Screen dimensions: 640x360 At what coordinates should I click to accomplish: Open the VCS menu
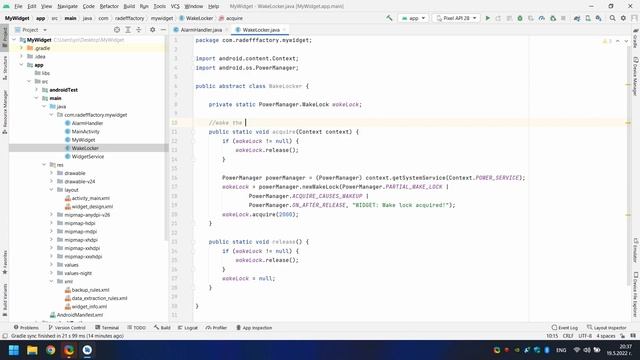coord(175,6)
